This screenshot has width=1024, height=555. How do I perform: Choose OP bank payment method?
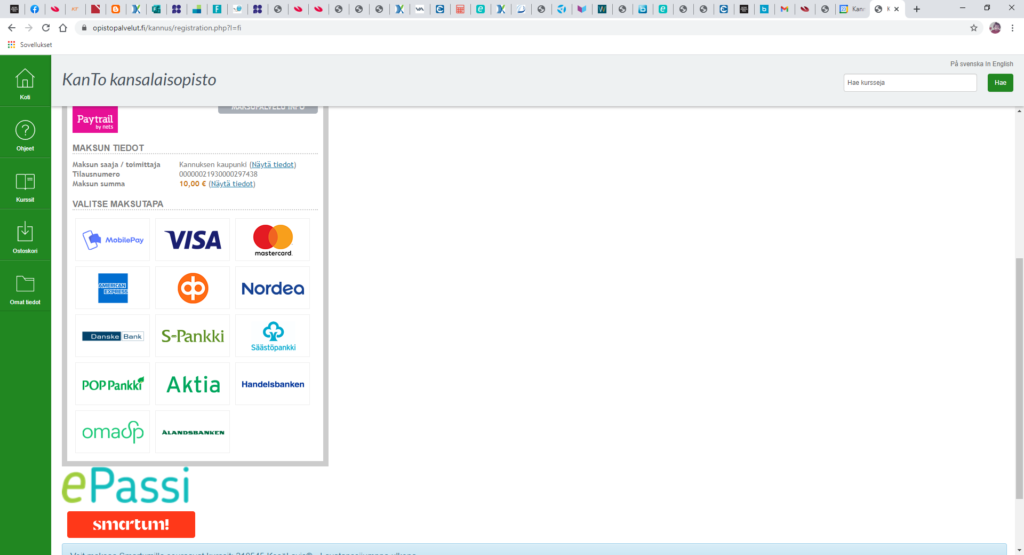pyautogui.click(x=193, y=288)
